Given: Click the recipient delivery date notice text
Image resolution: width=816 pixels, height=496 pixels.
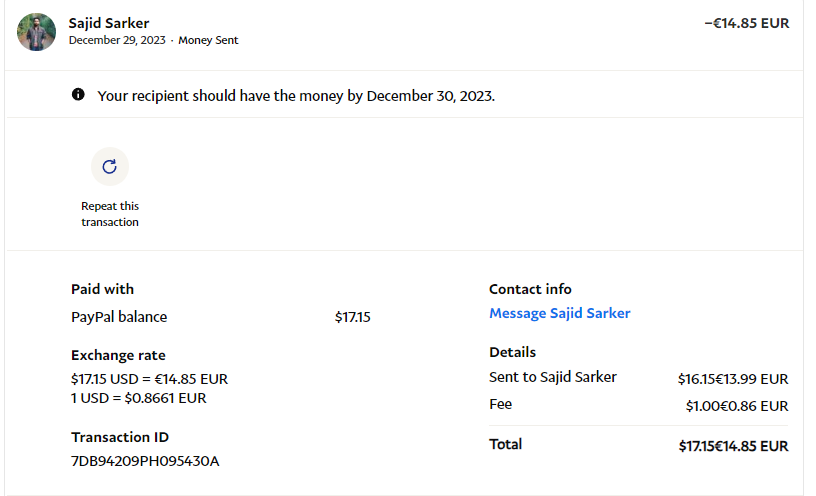Looking at the screenshot, I should [296, 96].
